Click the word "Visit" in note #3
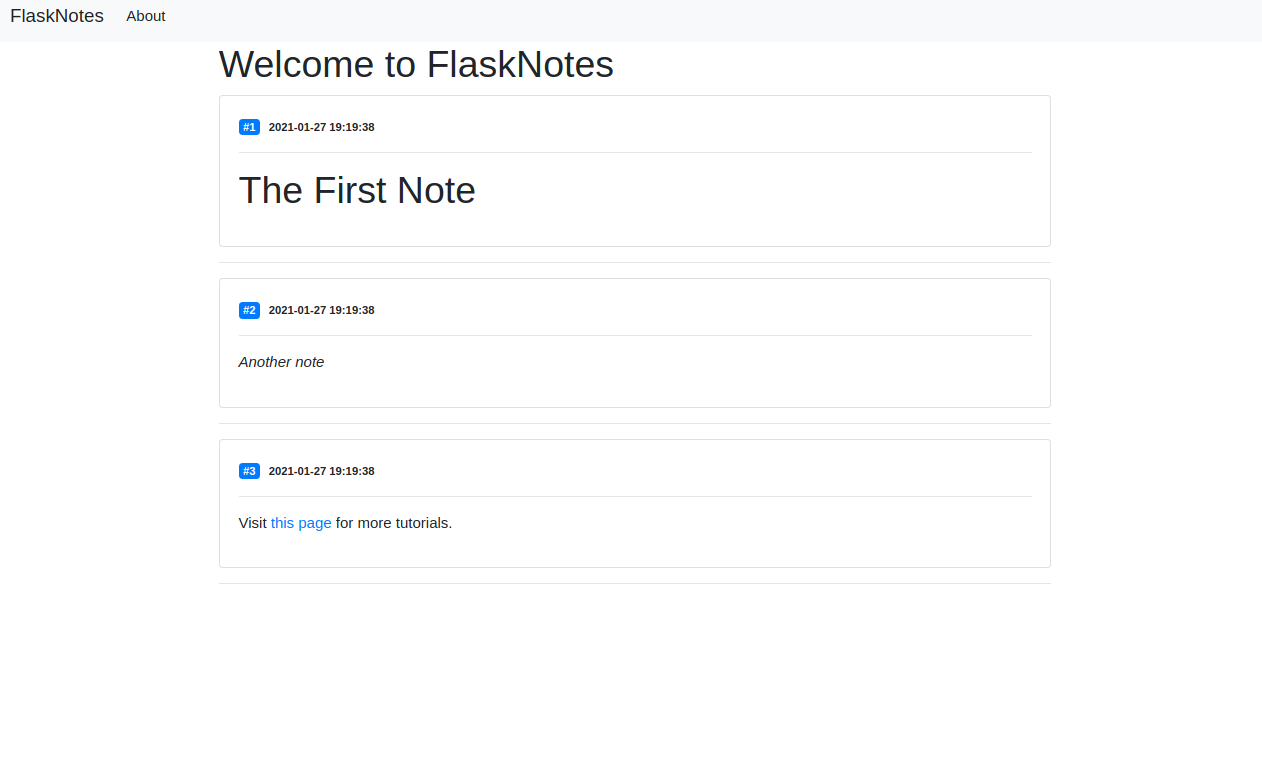The height and width of the screenshot is (760, 1262). [x=253, y=523]
